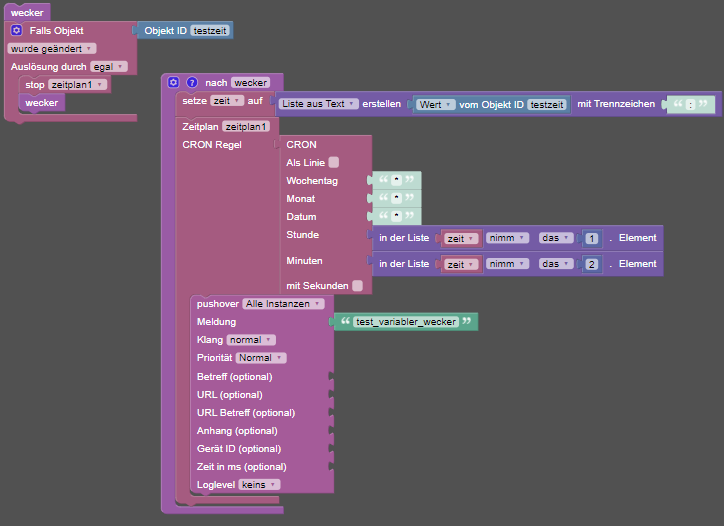Click the Stunde label in CRON block

click(302, 235)
